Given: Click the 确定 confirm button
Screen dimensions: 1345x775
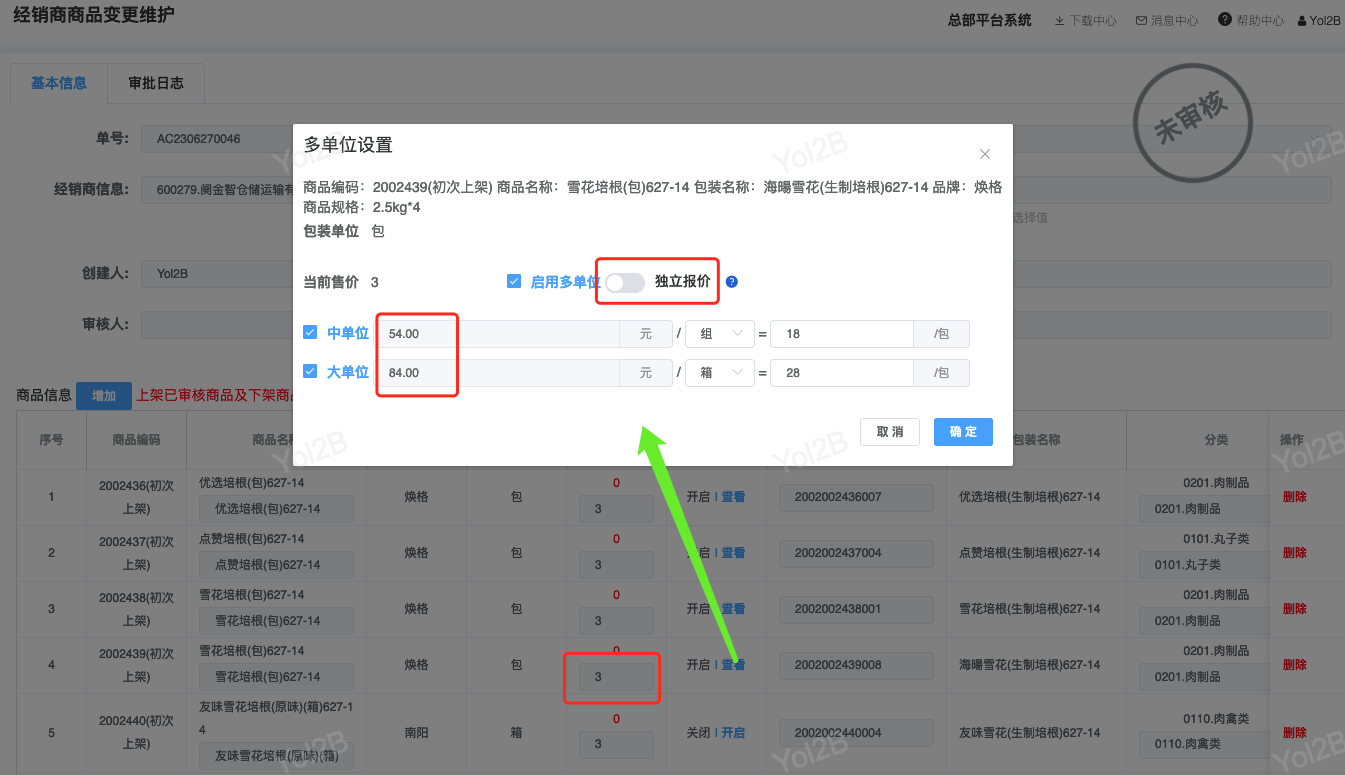Looking at the screenshot, I should [x=963, y=432].
